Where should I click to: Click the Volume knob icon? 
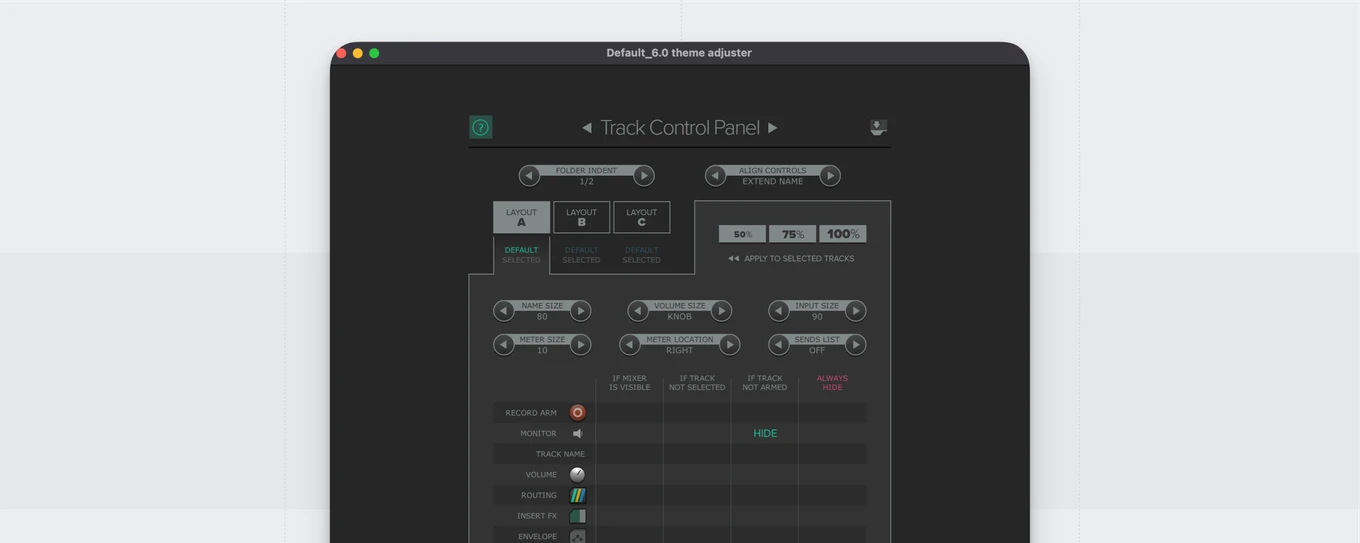pyautogui.click(x=577, y=474)
